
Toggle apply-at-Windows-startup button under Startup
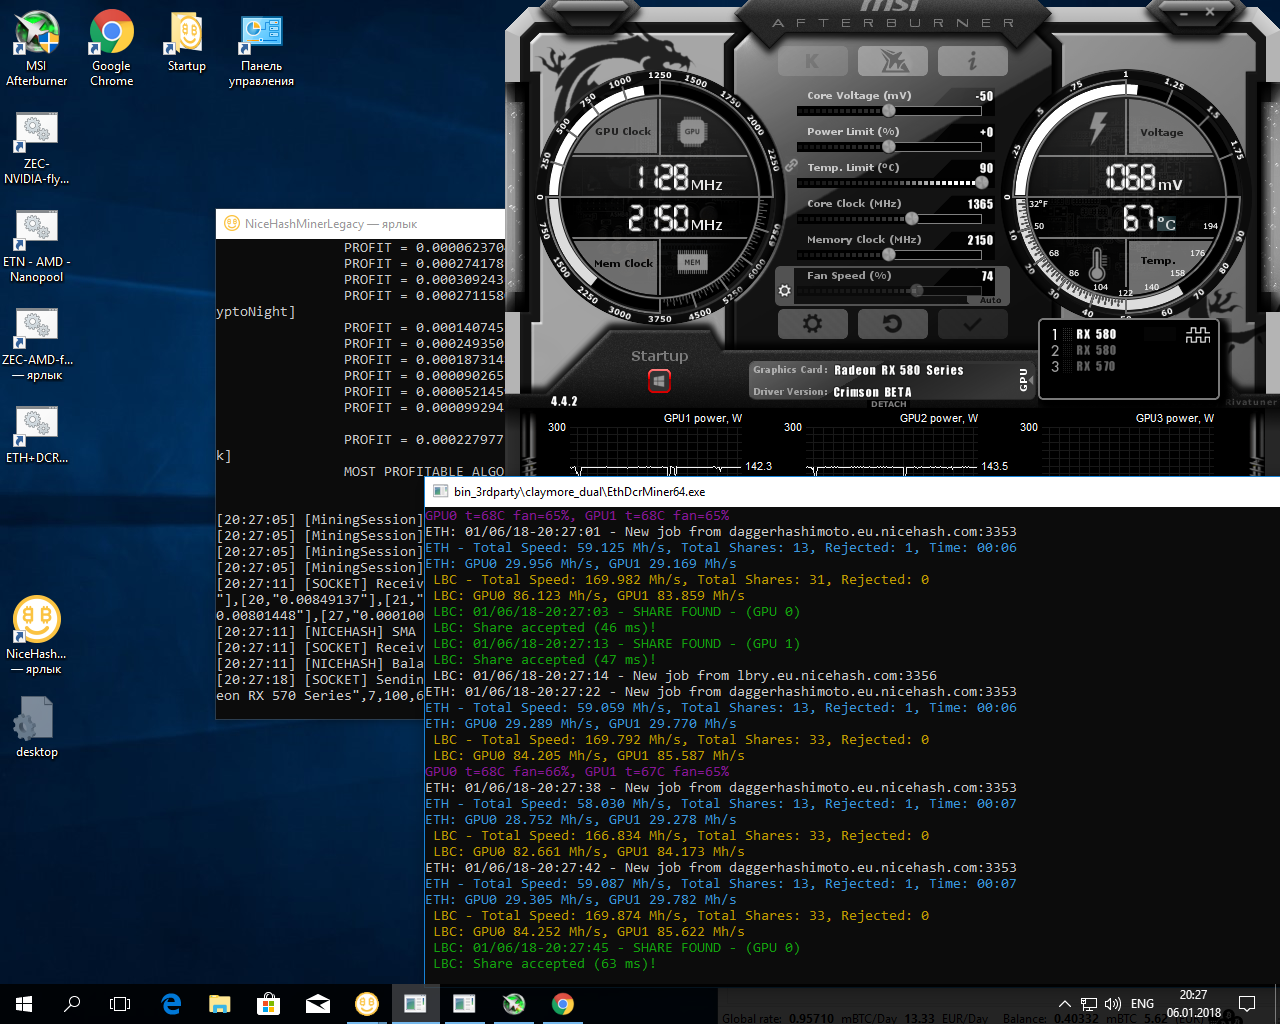click(659, 381)
